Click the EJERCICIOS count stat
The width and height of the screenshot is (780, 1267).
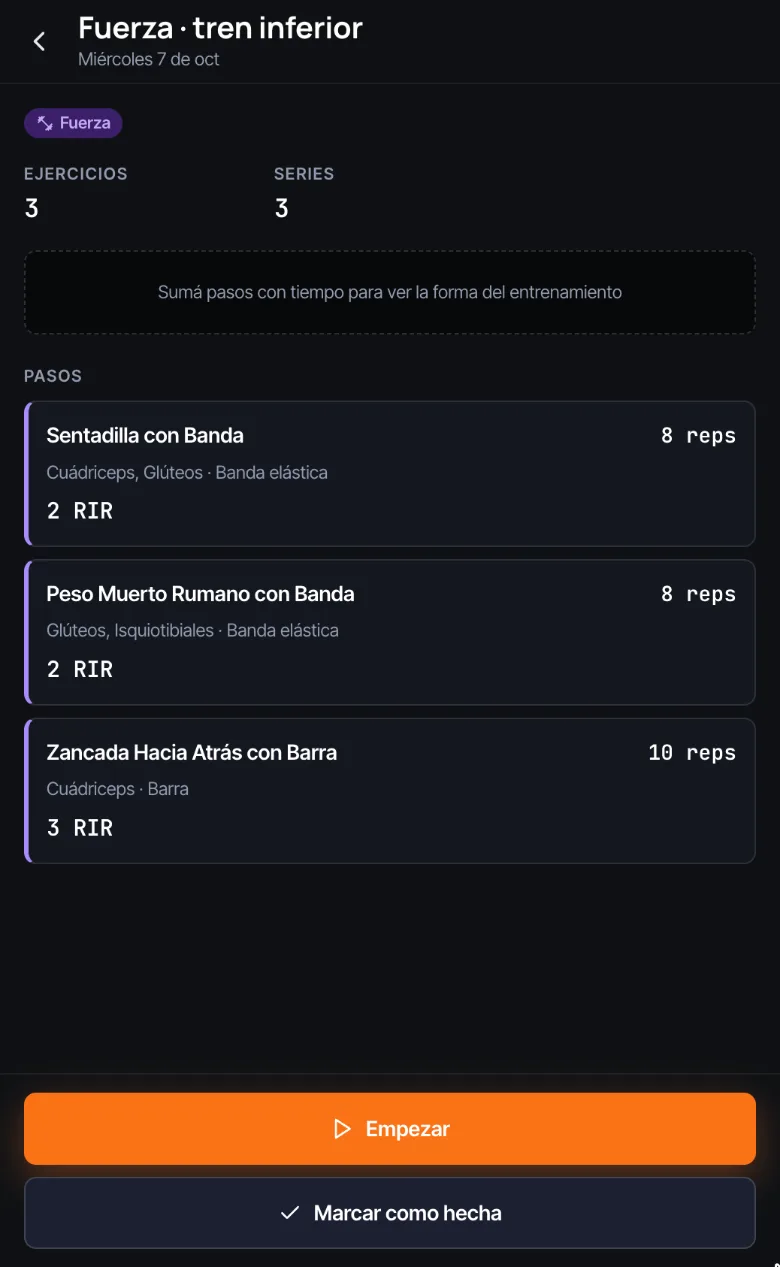76,192
